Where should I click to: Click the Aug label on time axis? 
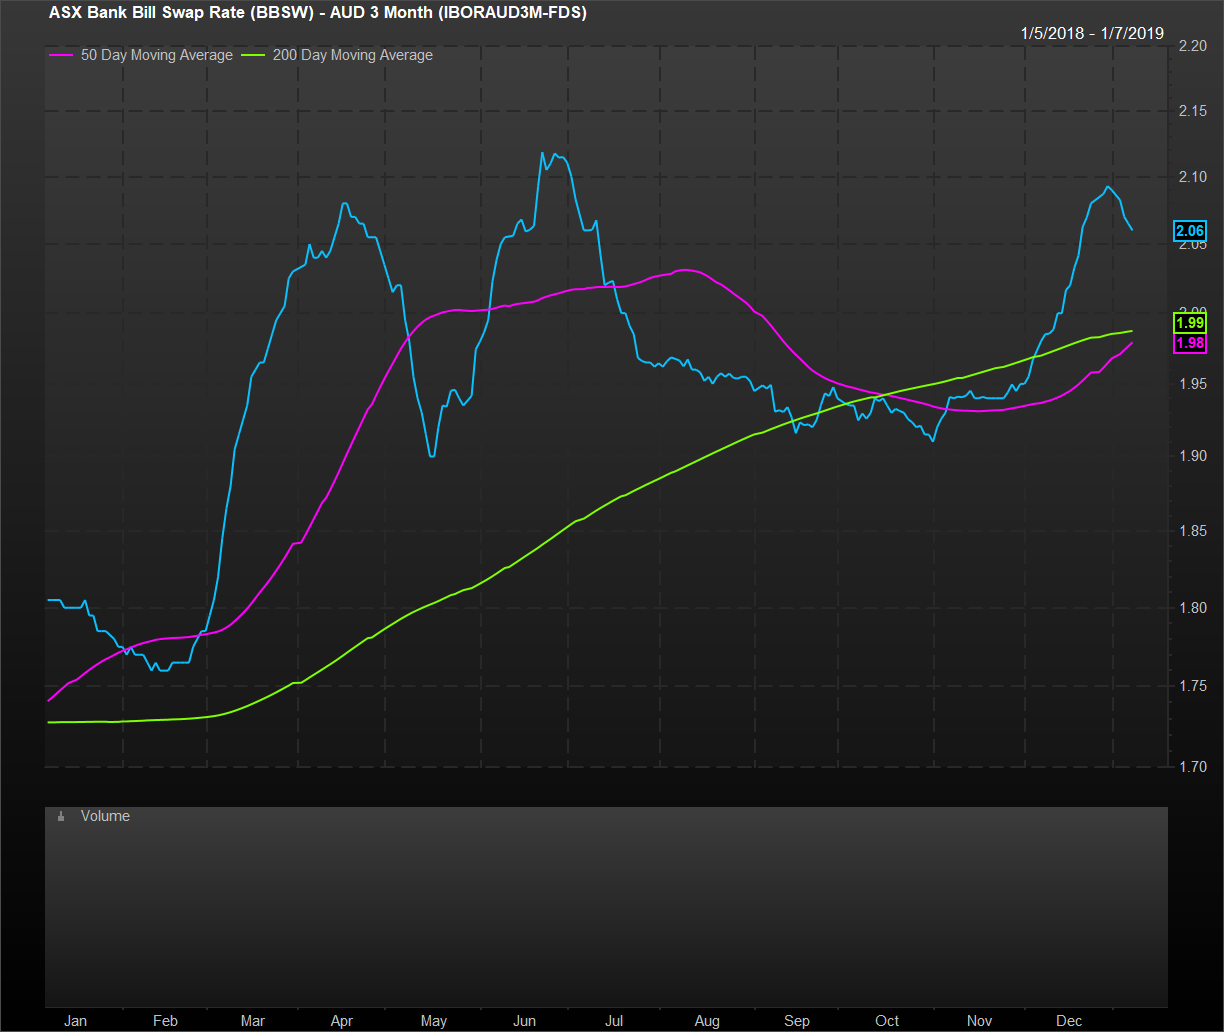pyautogui.click(x=707, y=1021)
